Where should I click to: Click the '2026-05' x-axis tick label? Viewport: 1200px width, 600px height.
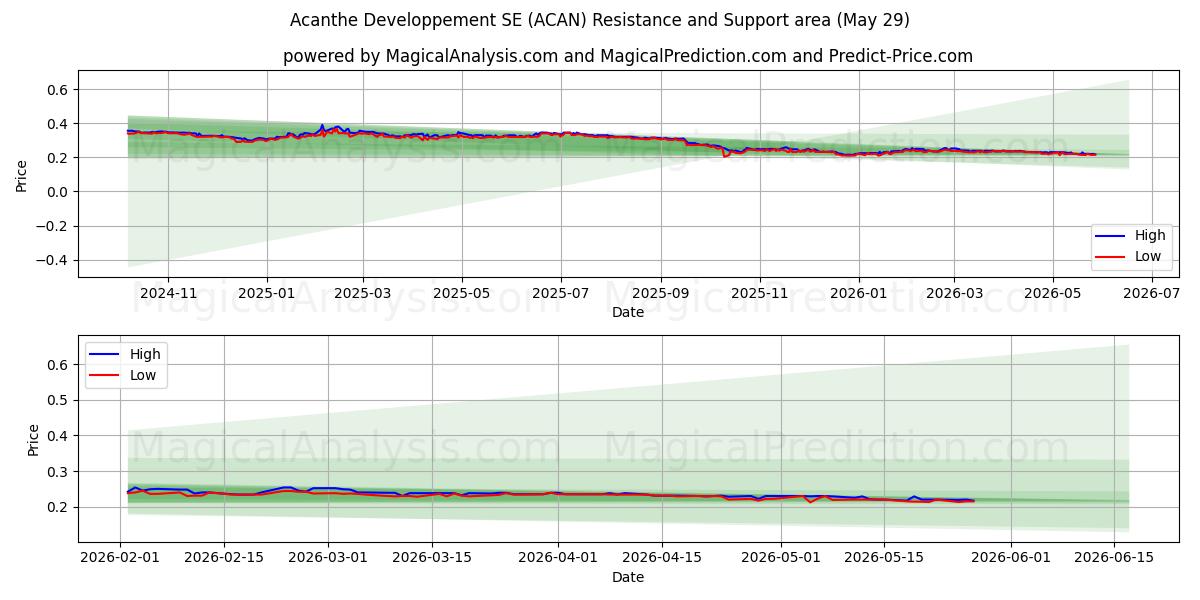point(1052,293)
